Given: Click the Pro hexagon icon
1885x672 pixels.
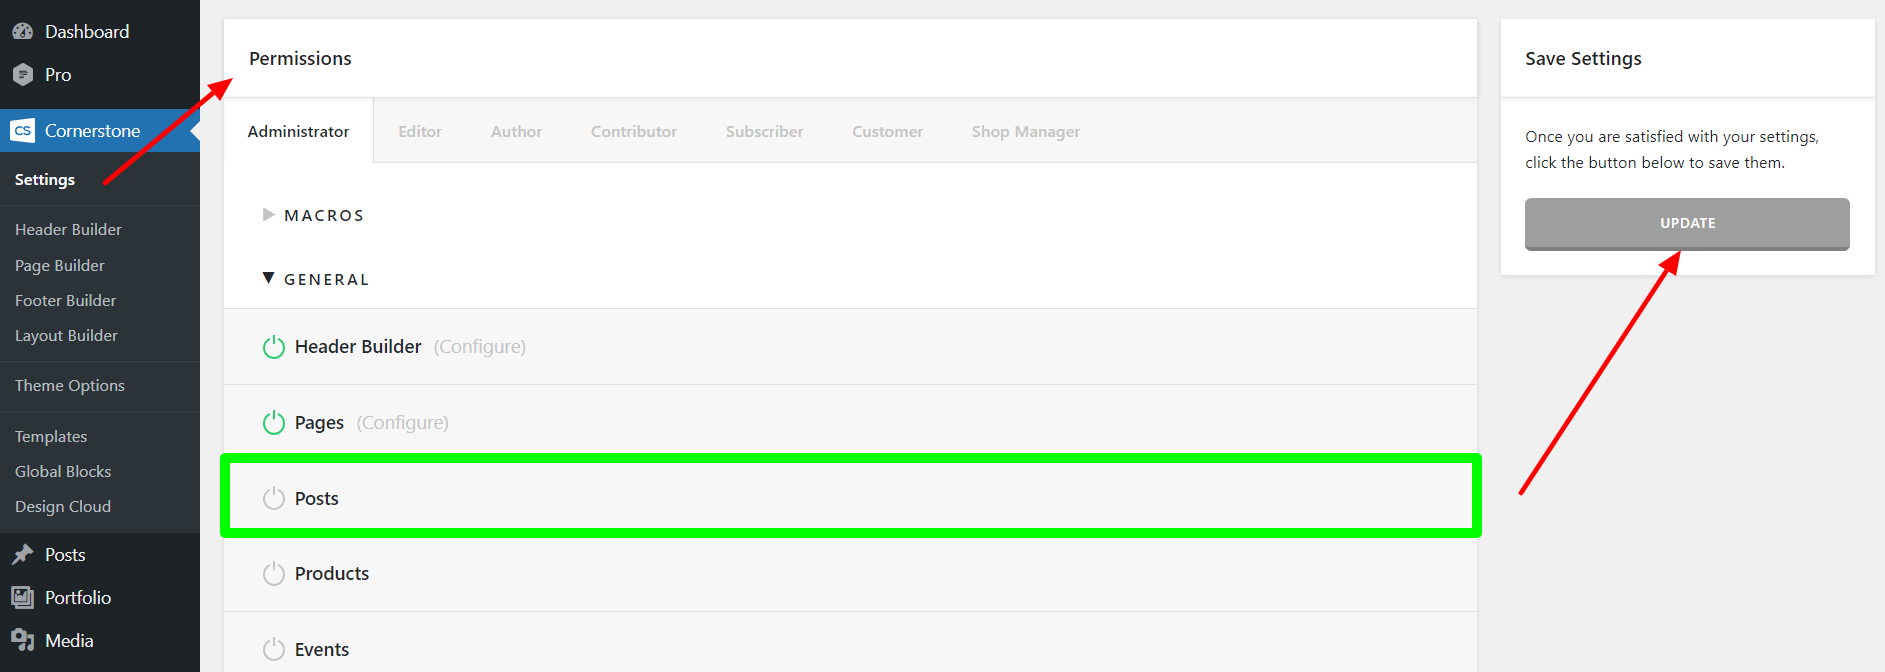Looking at the screenshot, I should 22,75.
